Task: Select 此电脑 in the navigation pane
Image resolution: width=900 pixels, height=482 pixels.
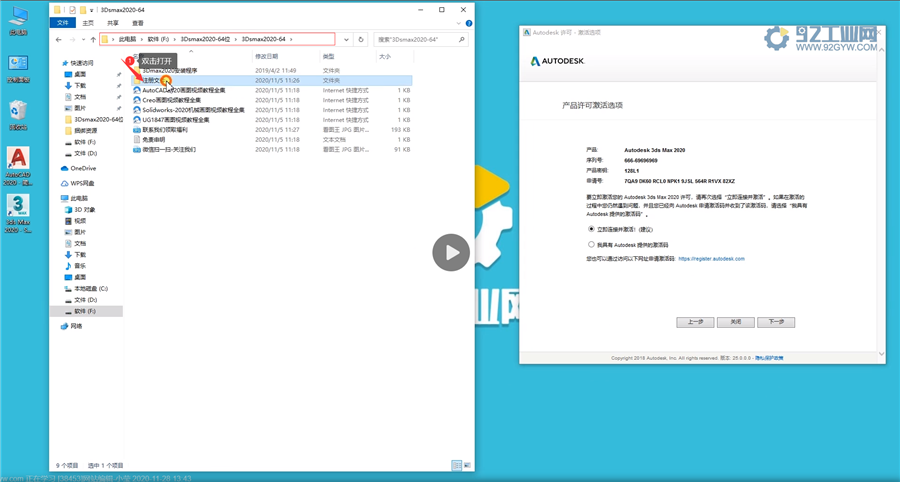Action: click(x=79, y=198)
